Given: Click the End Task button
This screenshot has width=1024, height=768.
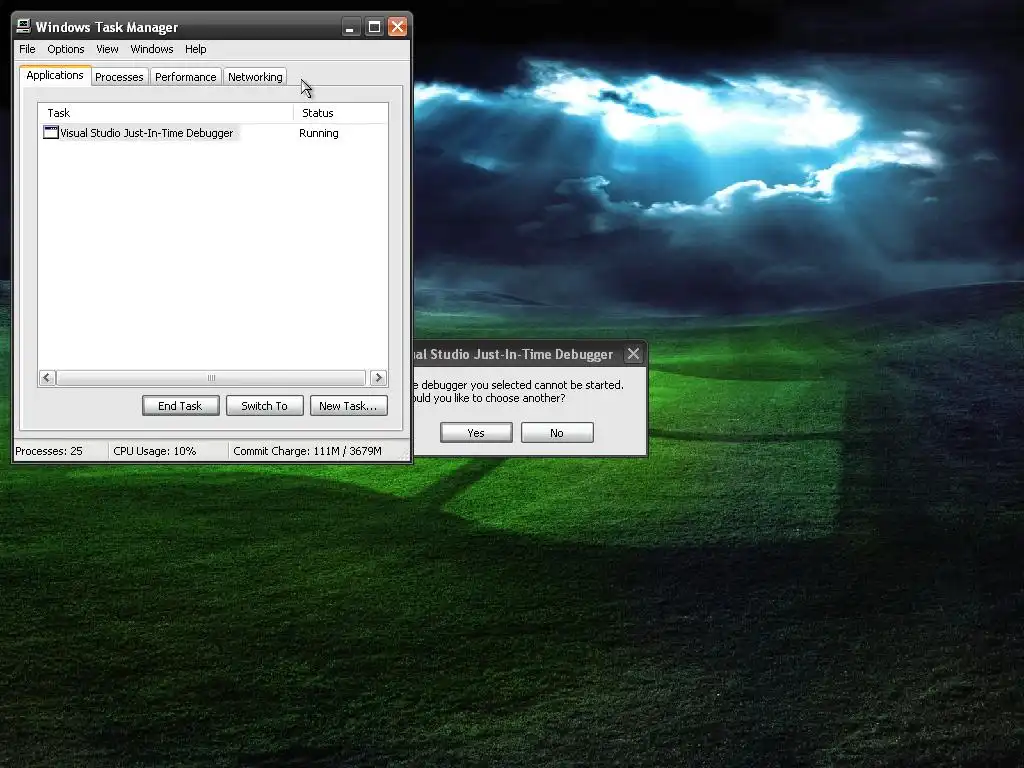Looking at the screenshot, I should (x=180, y=406).
